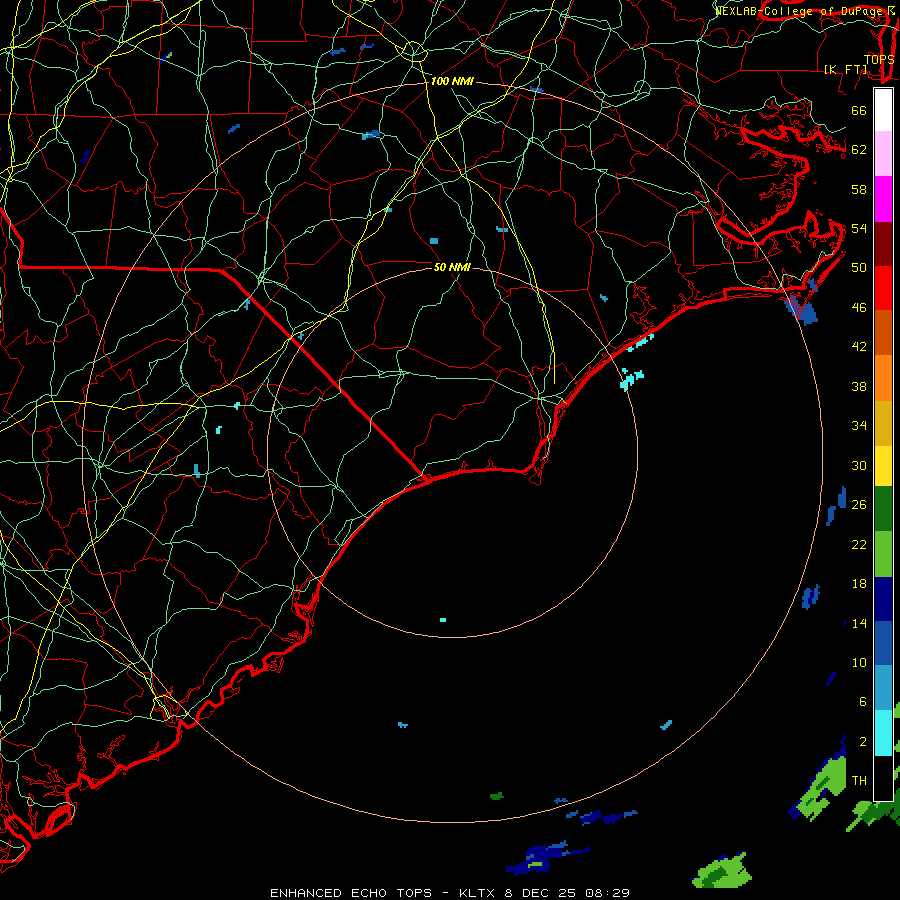This screenshot has width=900, height=900.
Task: Click the '26' legend value
Action: [x=859, y=505]
